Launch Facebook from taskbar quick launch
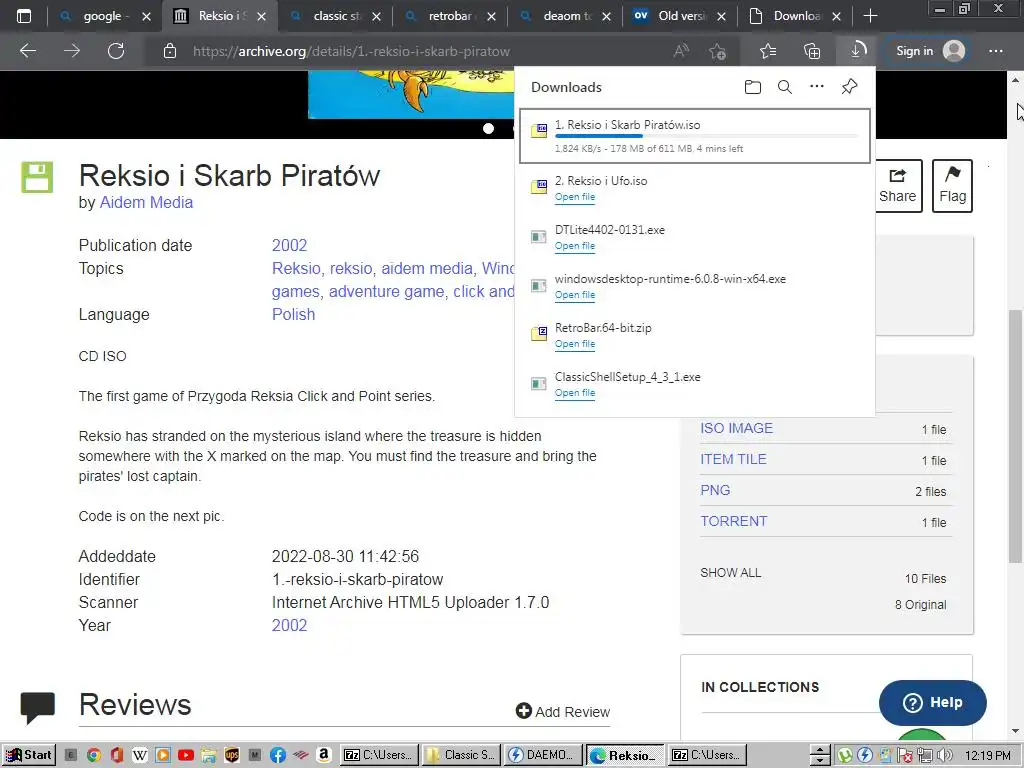This screenshot has height=768, width=1024. tap(278, 756)
